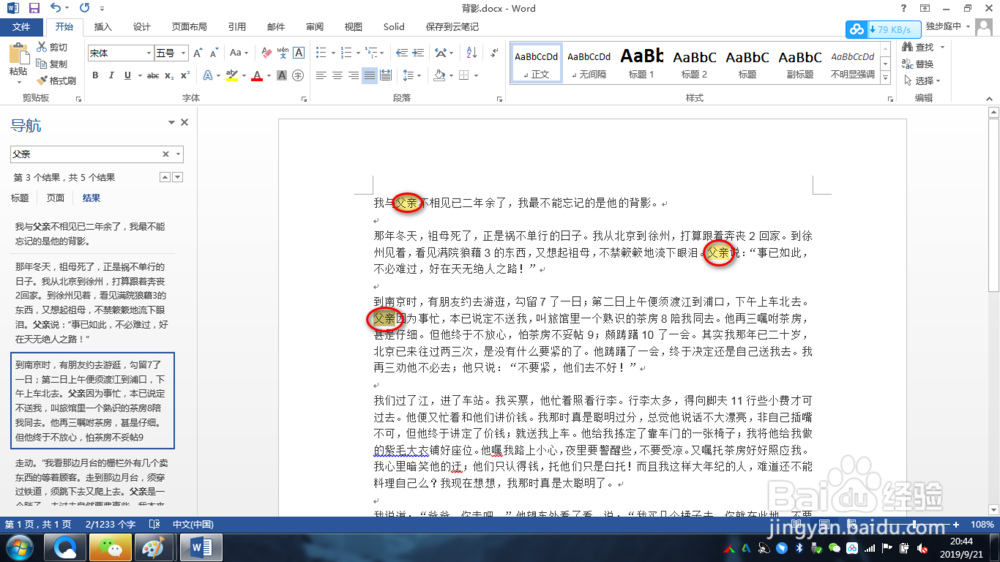Expand the styles gallery more arrow
The image size is (1000, 562).
pyautogui.click(x=885, y=78)
